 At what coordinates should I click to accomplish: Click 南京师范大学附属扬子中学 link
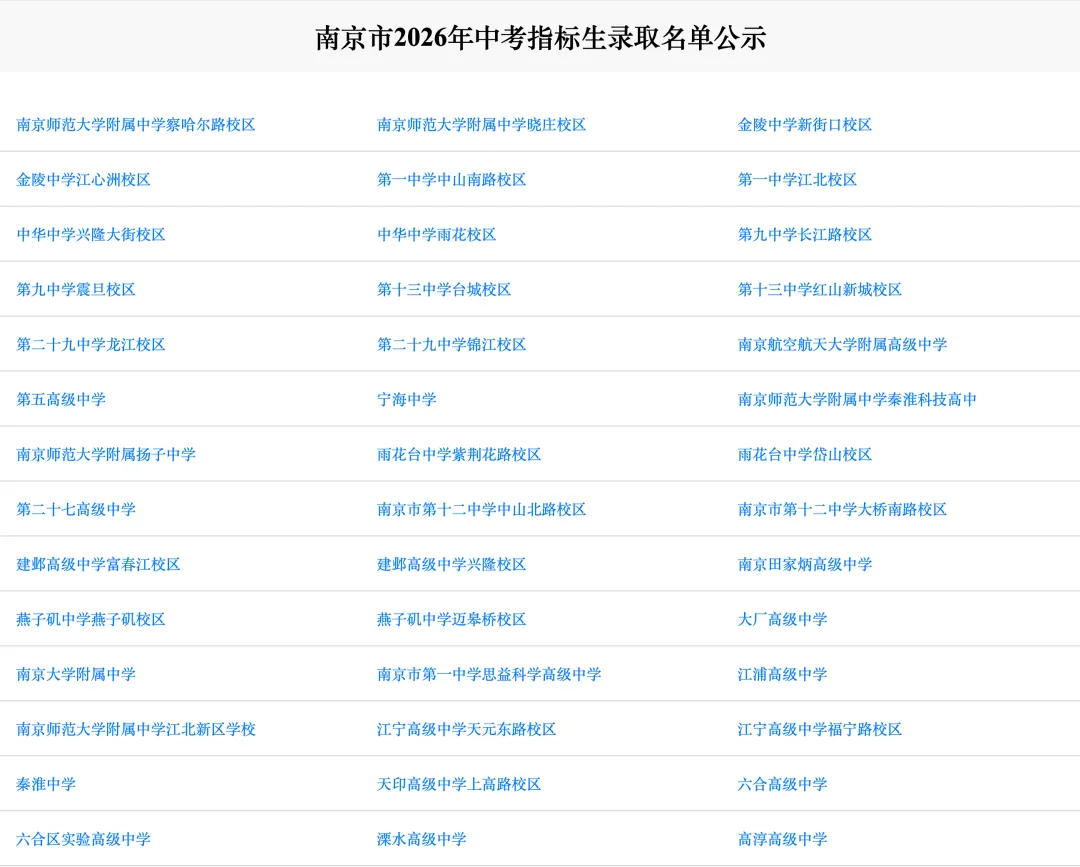[x=106, y=455]
